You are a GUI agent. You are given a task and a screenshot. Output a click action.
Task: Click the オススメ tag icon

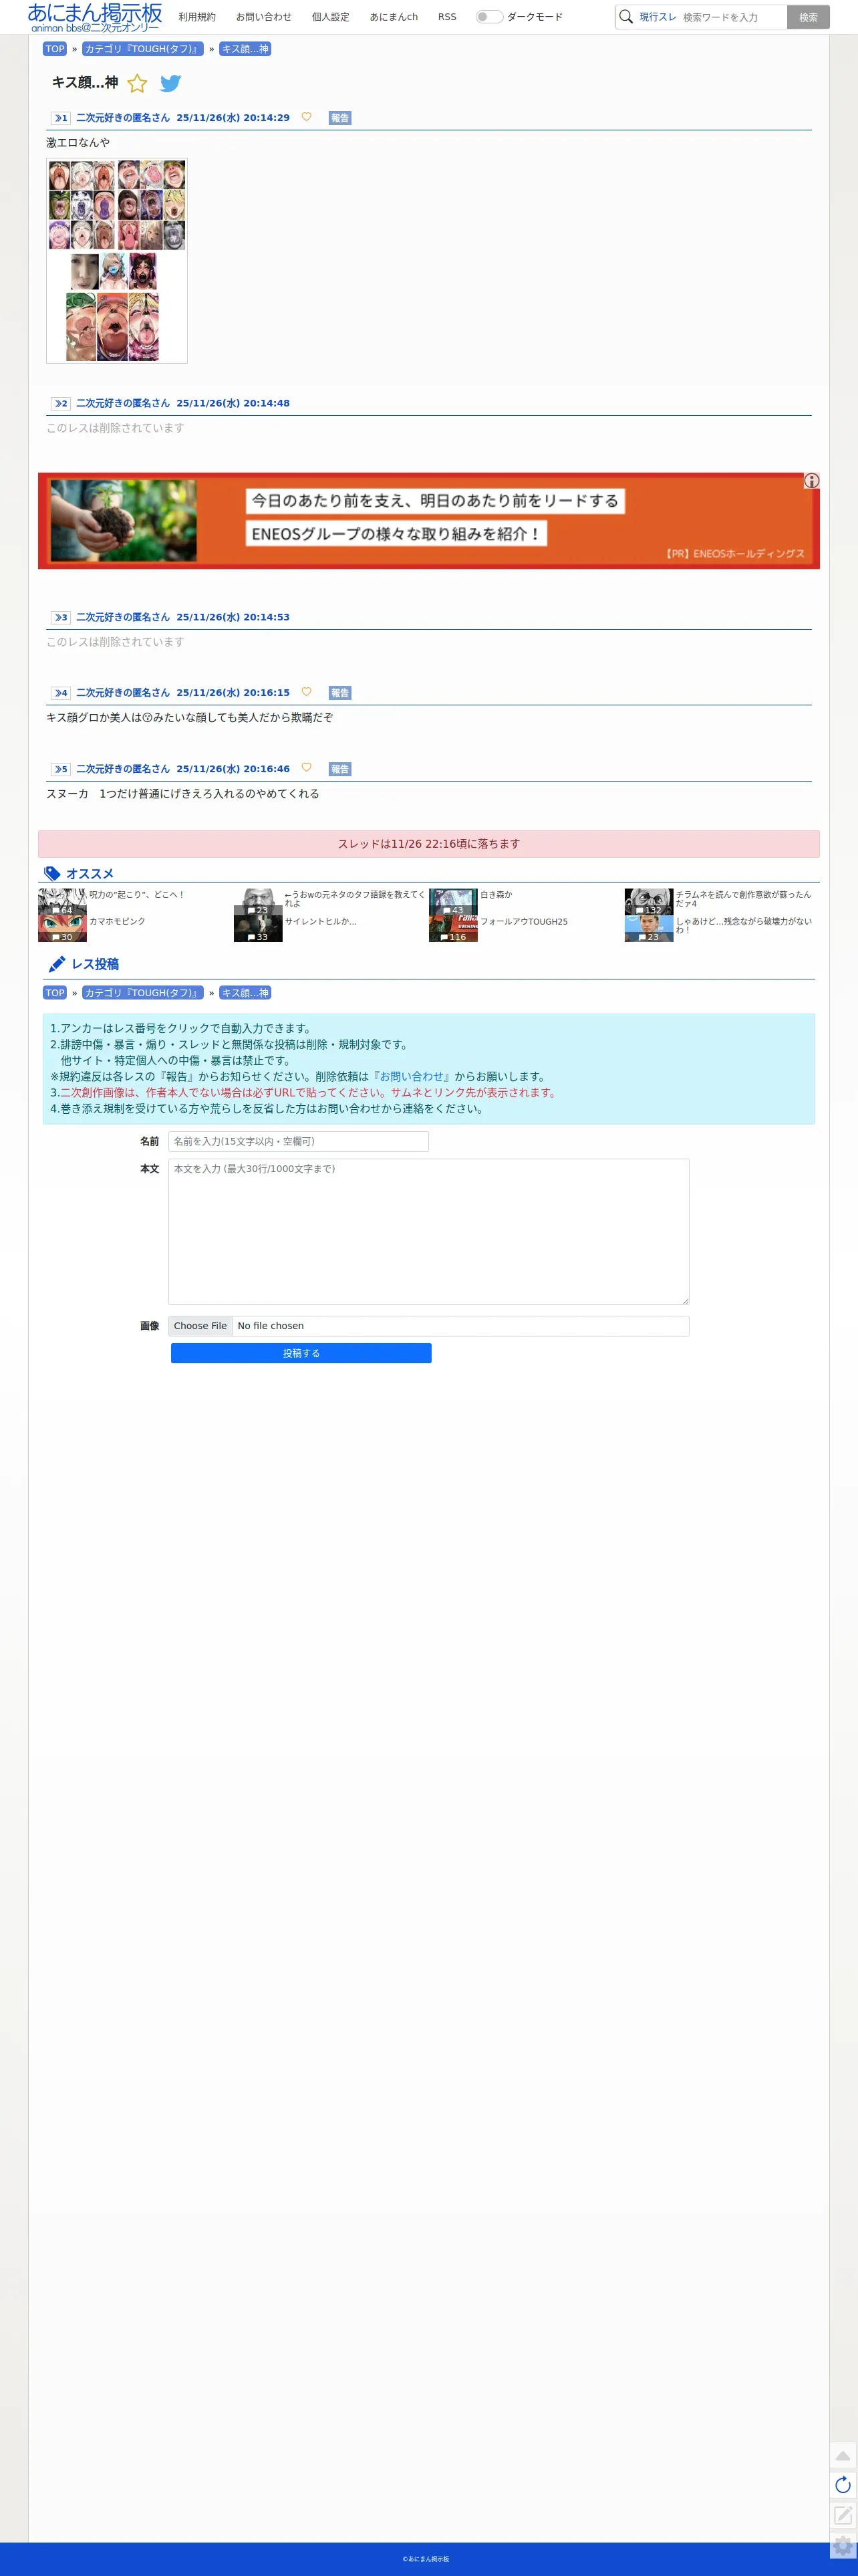[x=53, y=874]
